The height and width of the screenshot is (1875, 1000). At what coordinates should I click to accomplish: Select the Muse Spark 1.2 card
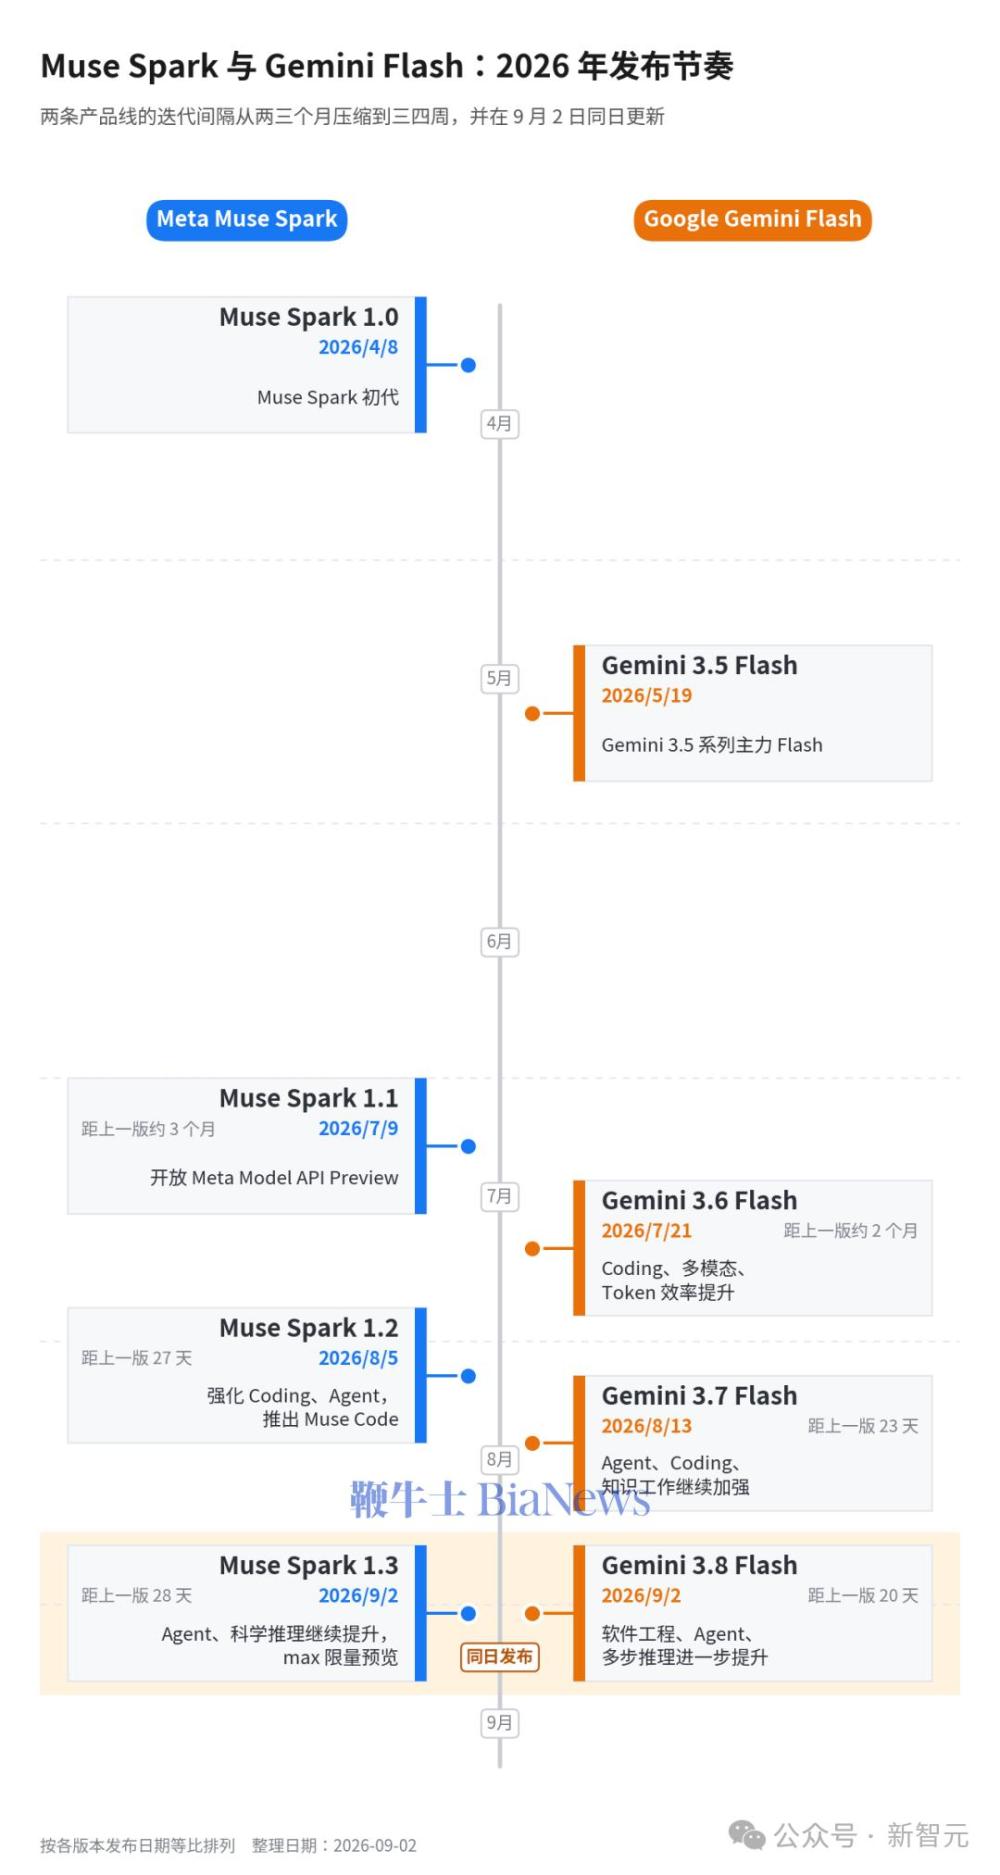(x=247, y=1375)
